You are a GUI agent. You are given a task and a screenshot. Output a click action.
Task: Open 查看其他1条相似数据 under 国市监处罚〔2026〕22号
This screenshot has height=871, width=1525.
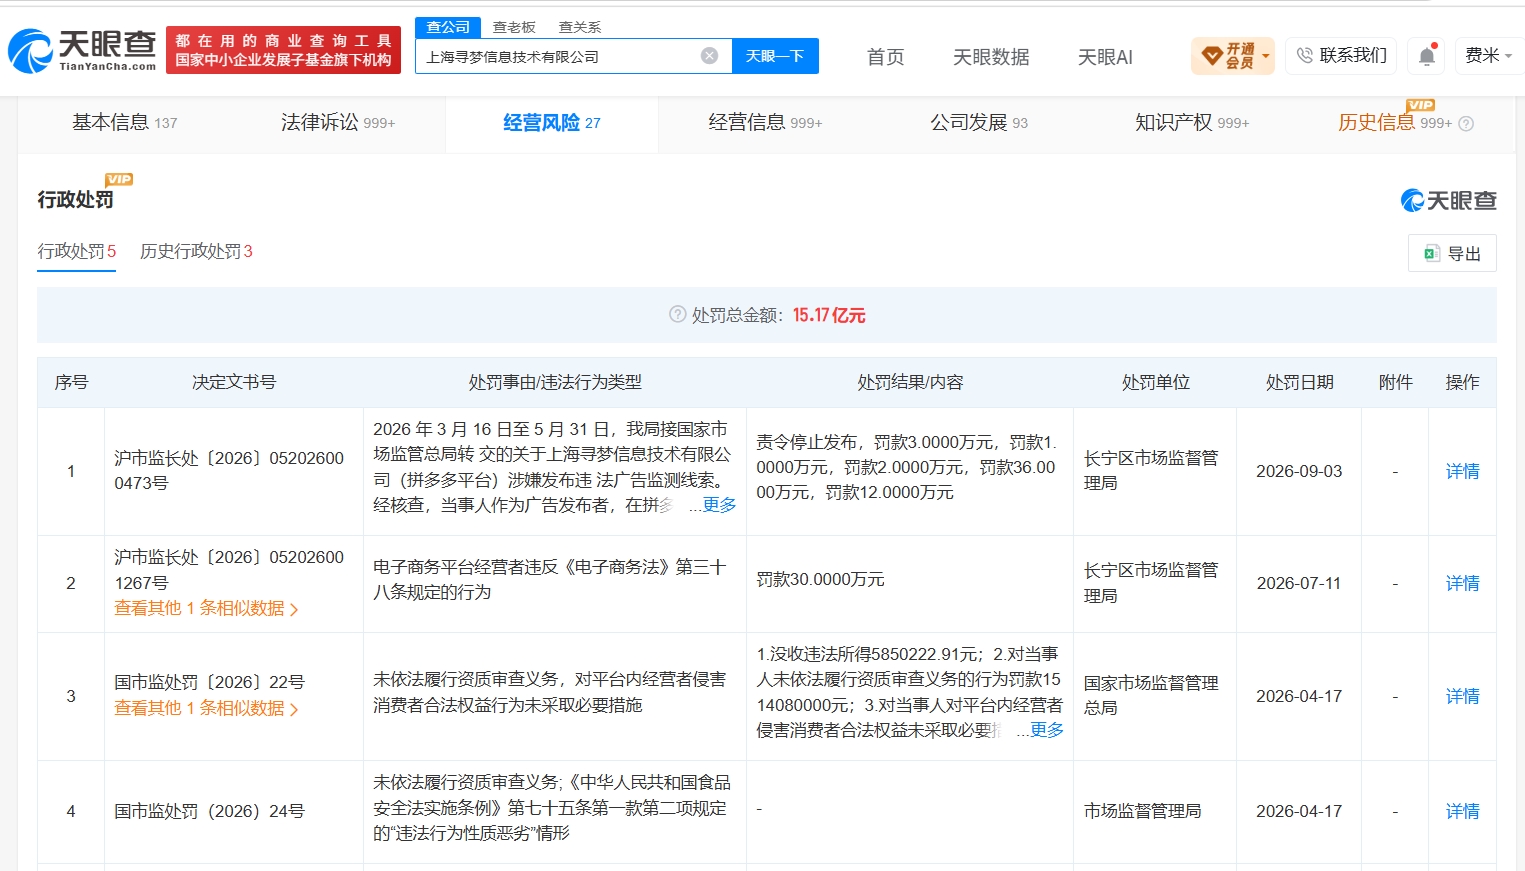click(x=206, y=708)
